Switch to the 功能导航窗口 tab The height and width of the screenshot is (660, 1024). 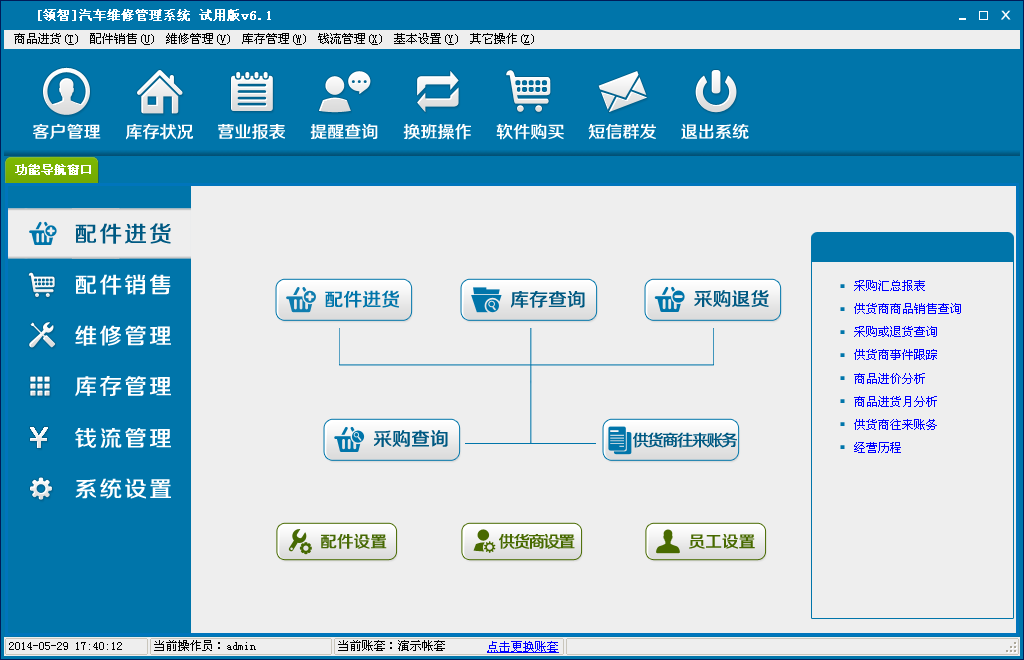point(52,170)
